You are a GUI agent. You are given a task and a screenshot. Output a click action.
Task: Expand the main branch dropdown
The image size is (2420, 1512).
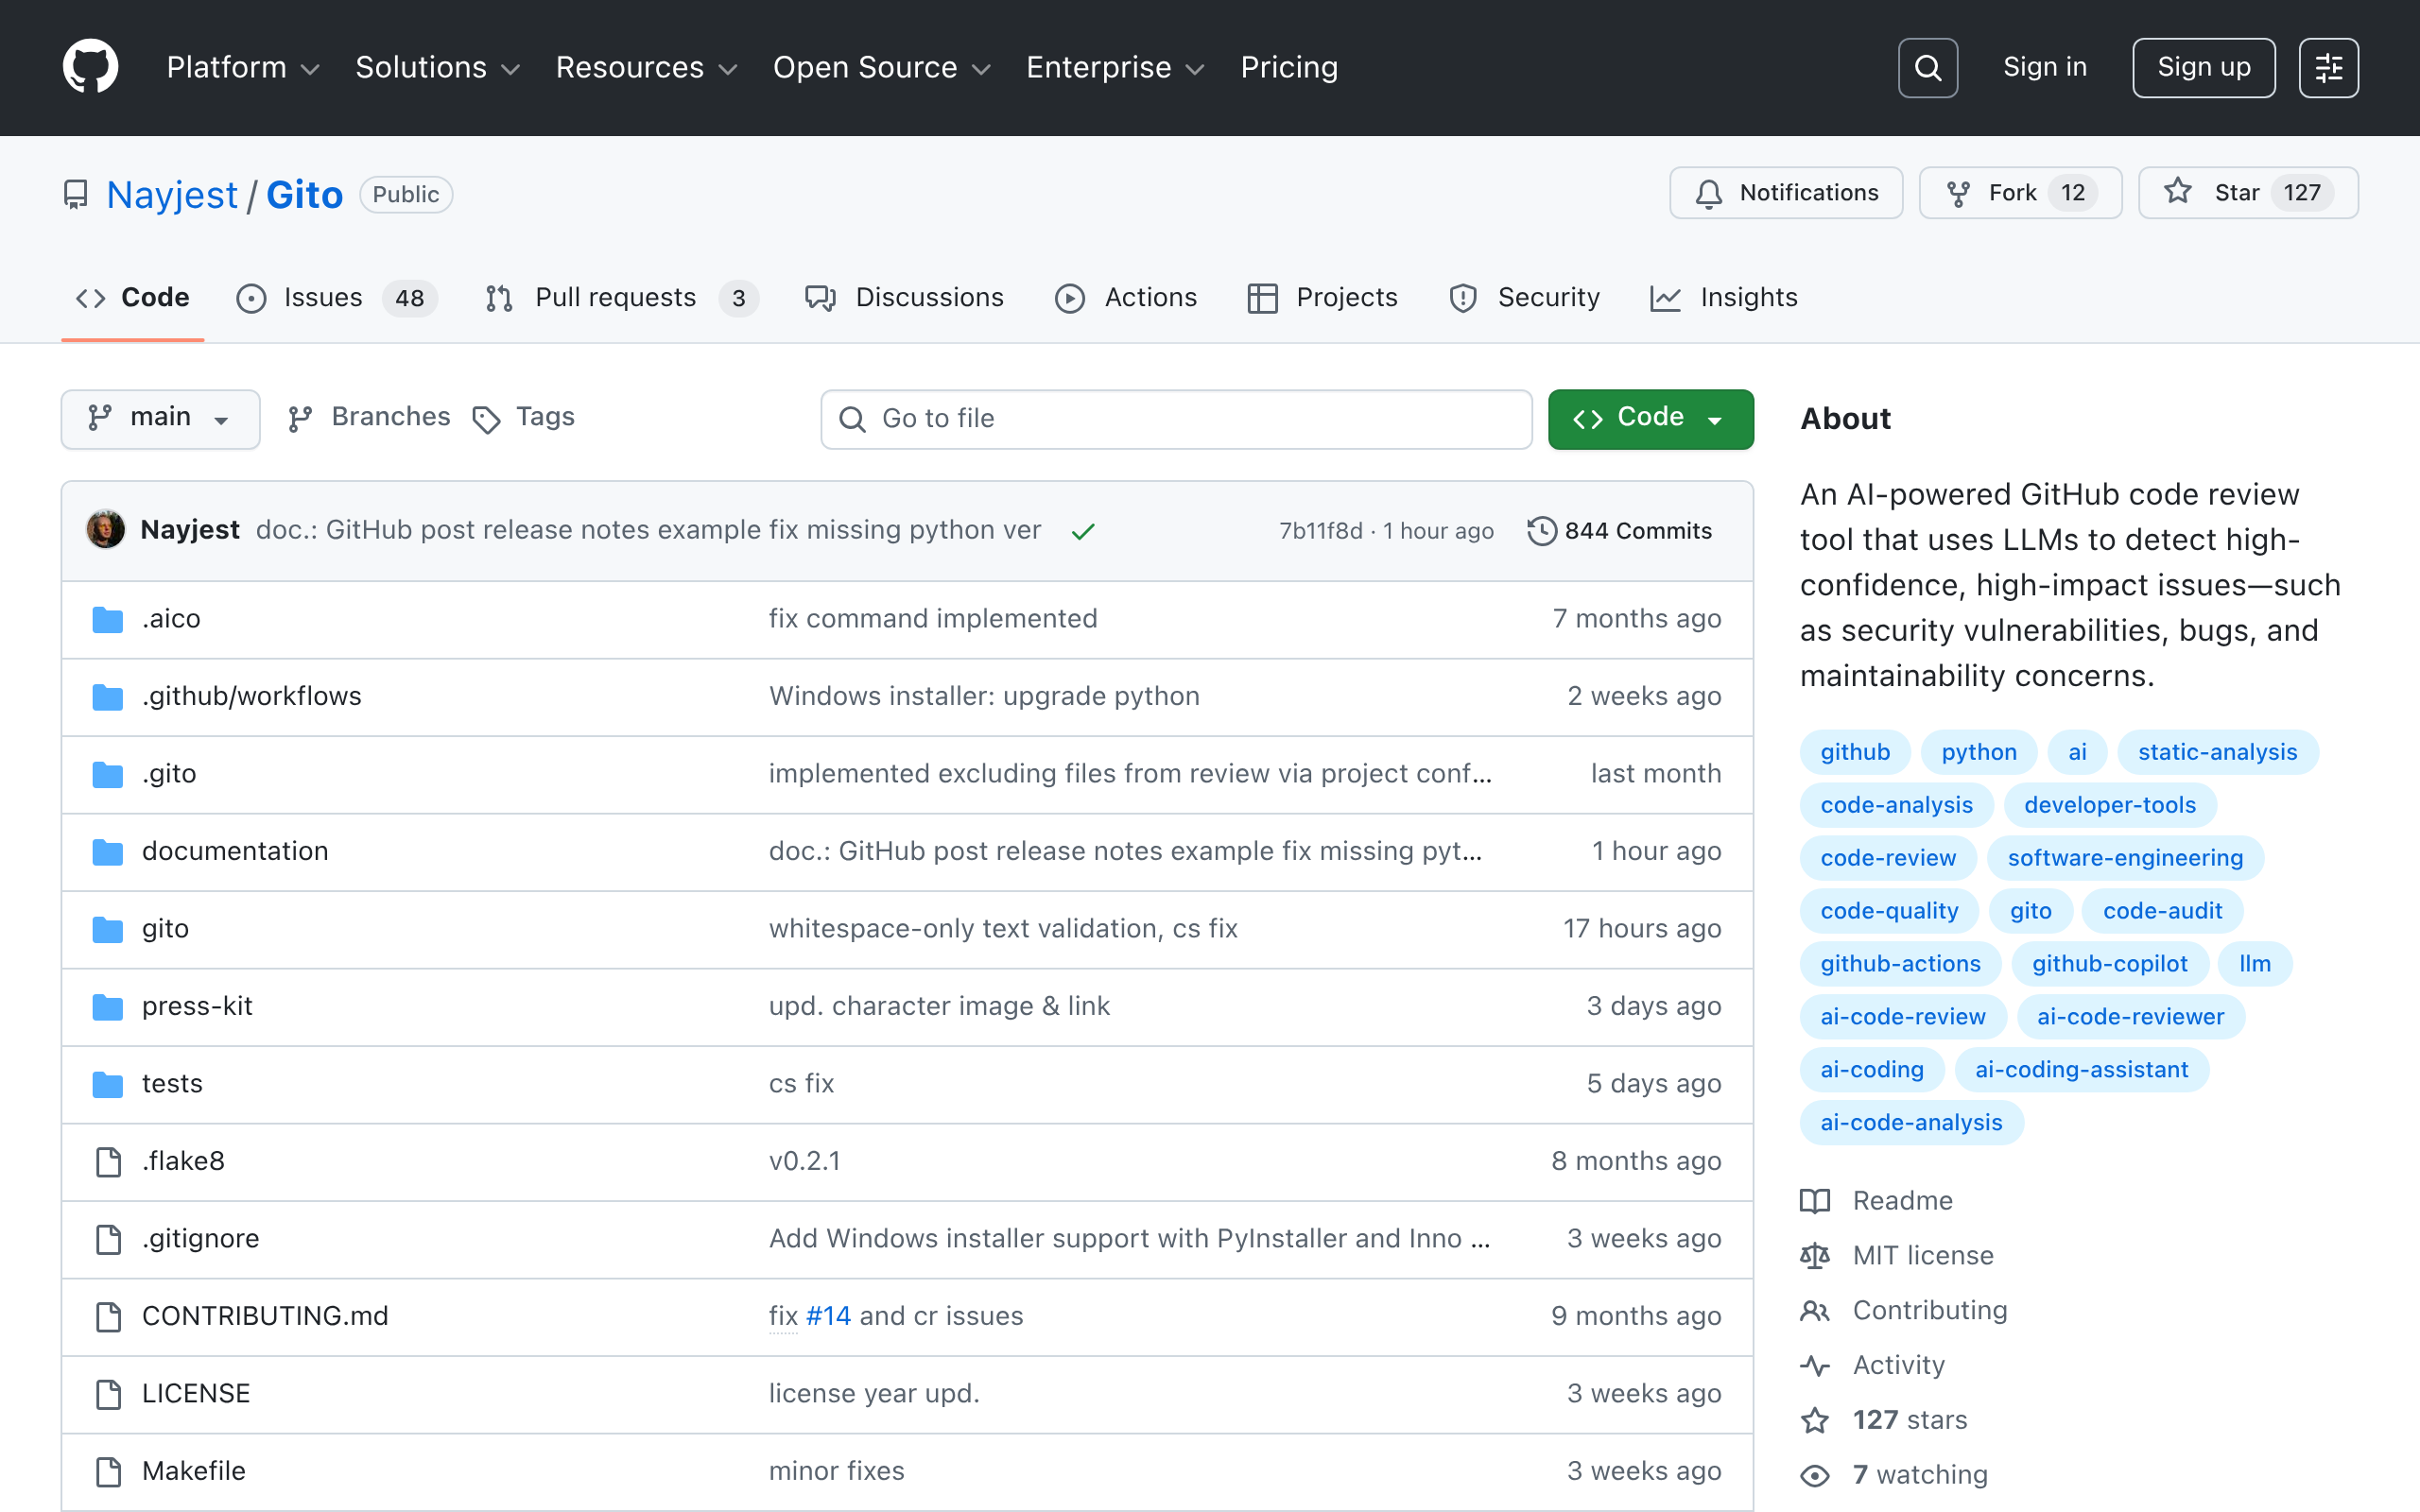pos(160,418)
